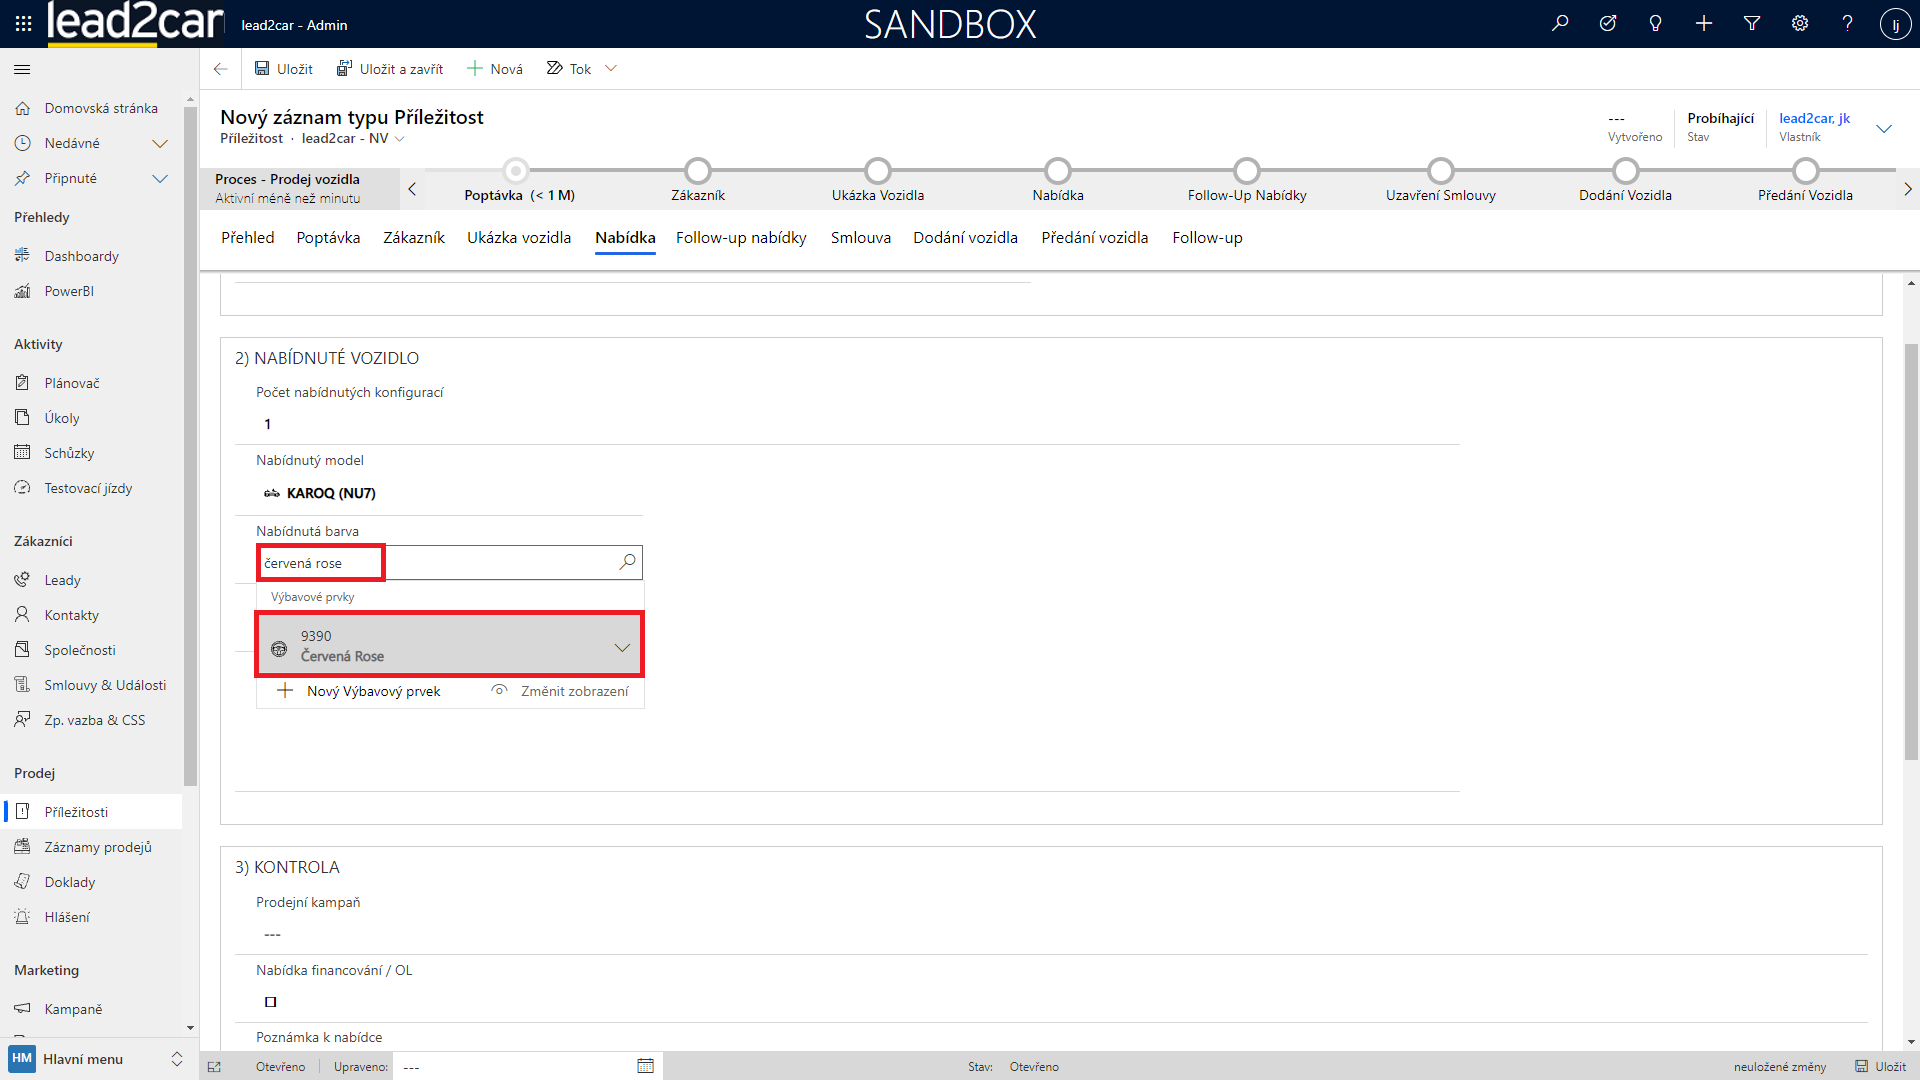Click the calendar icon in status bar
This screenshot has height=1080, width=1920.
645,1066
